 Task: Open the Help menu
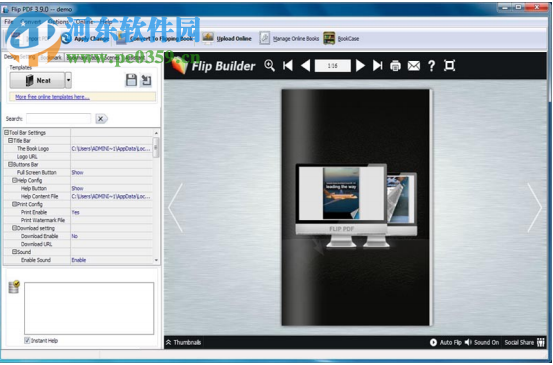click(106, 22)
